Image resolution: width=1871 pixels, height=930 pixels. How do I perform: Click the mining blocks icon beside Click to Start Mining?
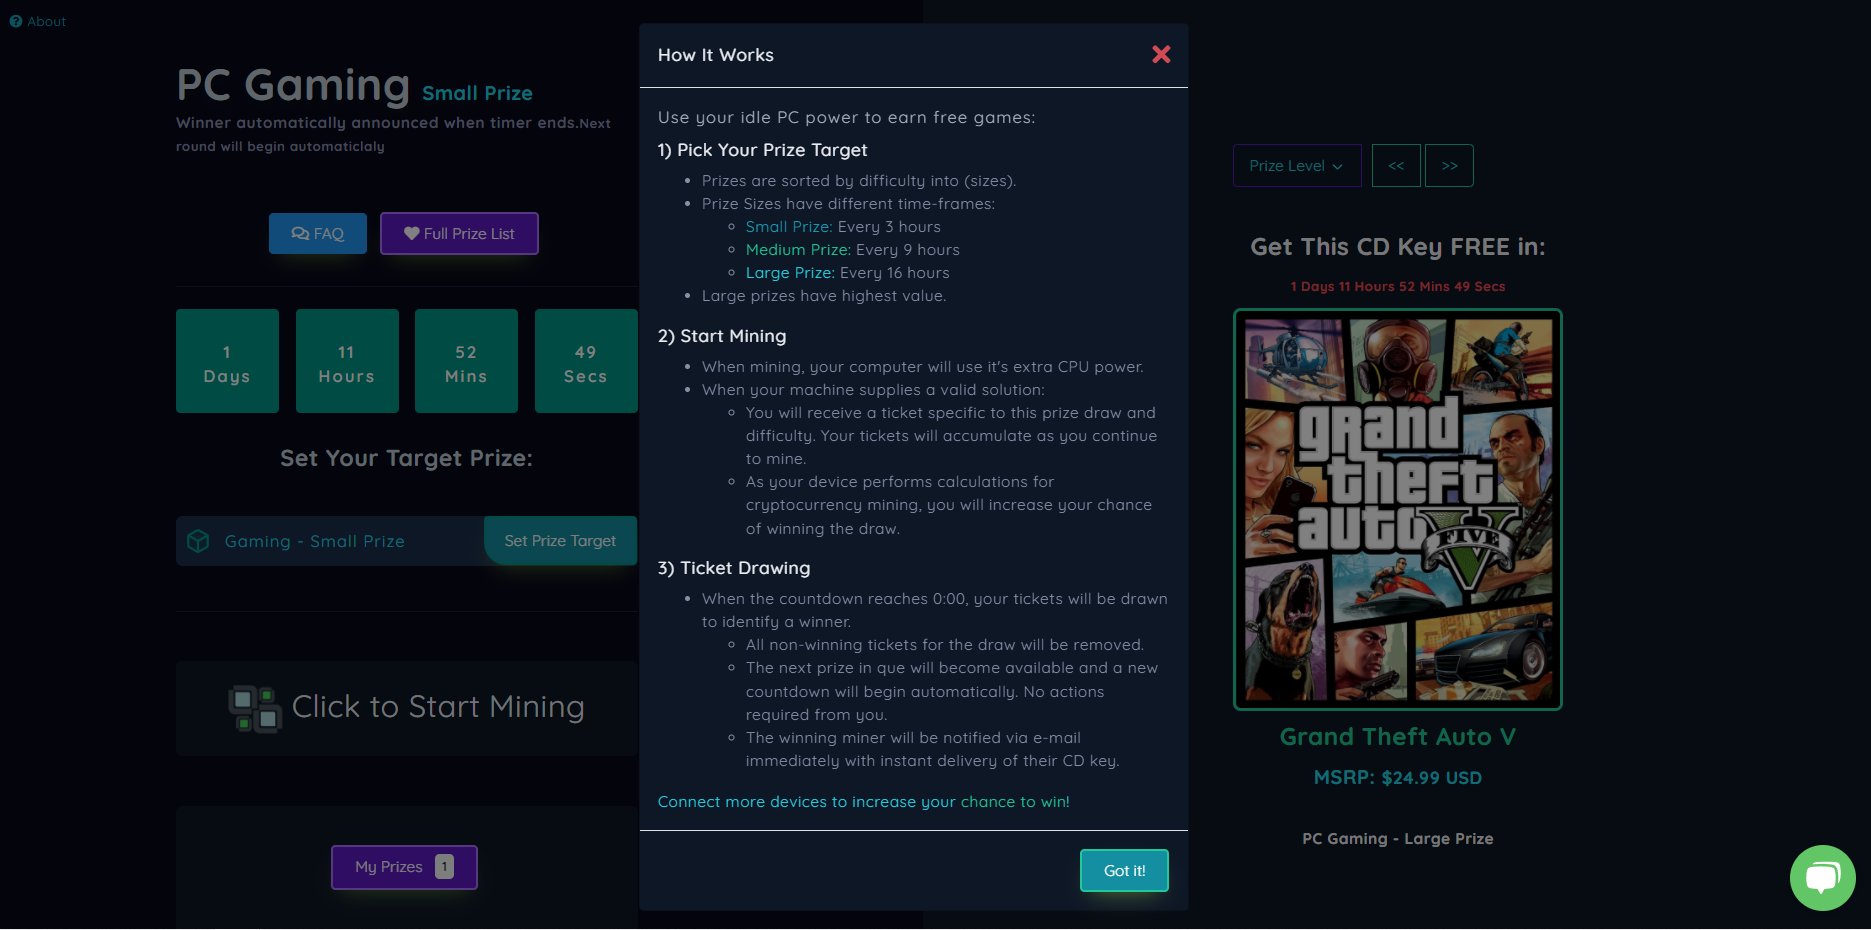click(254, 707)
